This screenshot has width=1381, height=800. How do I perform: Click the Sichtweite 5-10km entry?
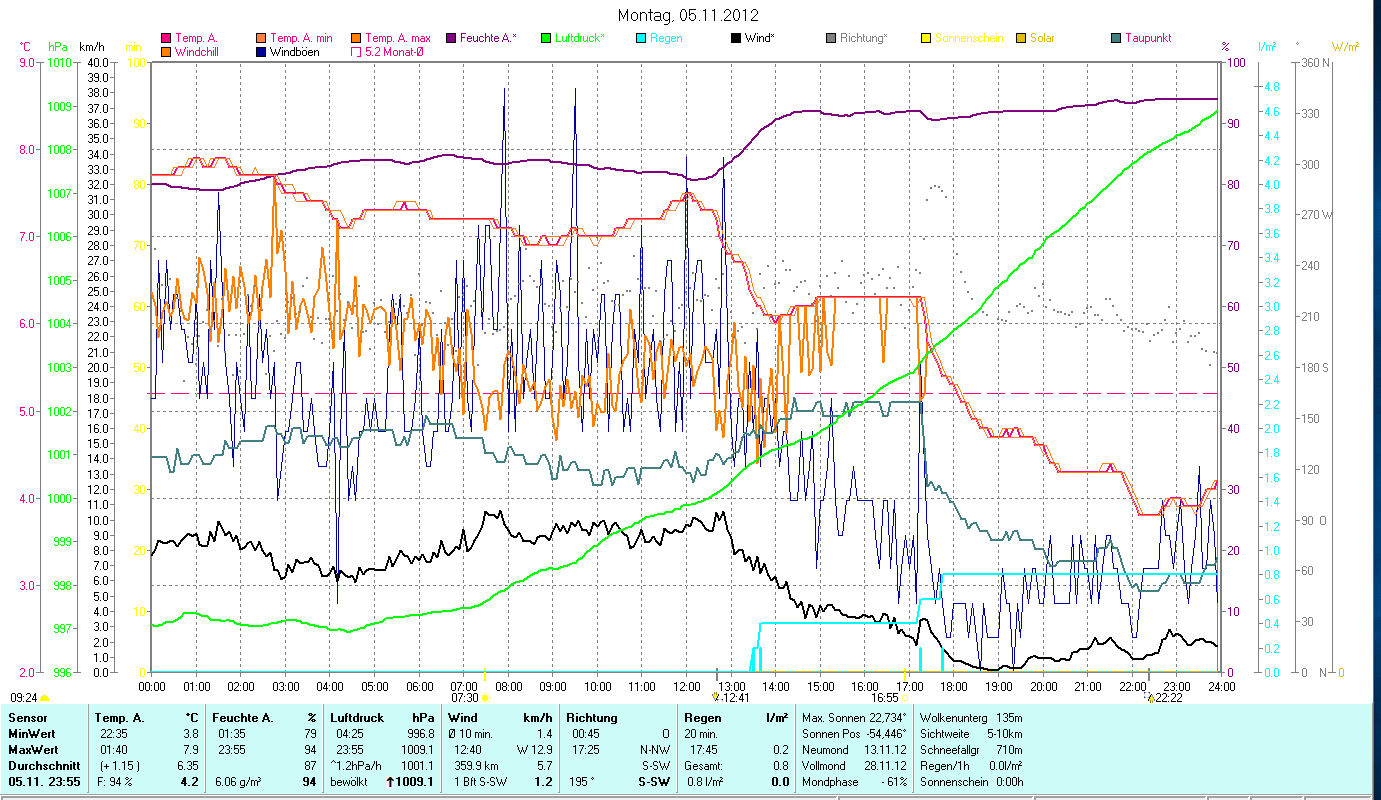point(970,734)
